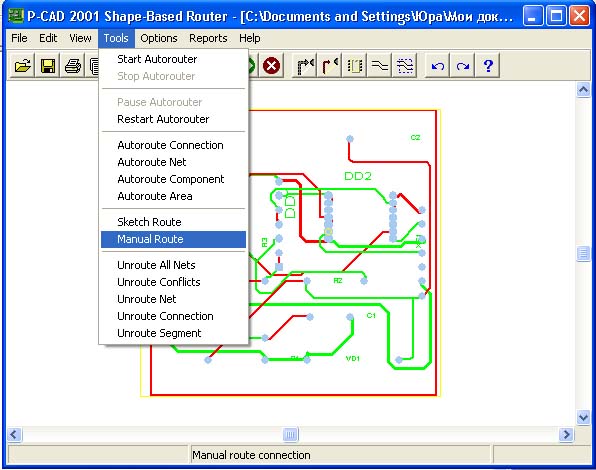Click the pad at top near C2

[350, 139]
